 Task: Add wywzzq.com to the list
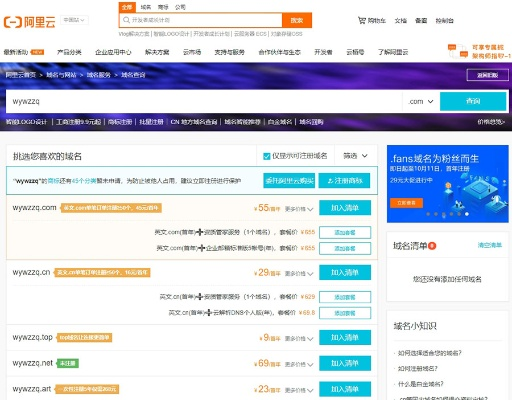pyautogui.click(x=345, y=208)
